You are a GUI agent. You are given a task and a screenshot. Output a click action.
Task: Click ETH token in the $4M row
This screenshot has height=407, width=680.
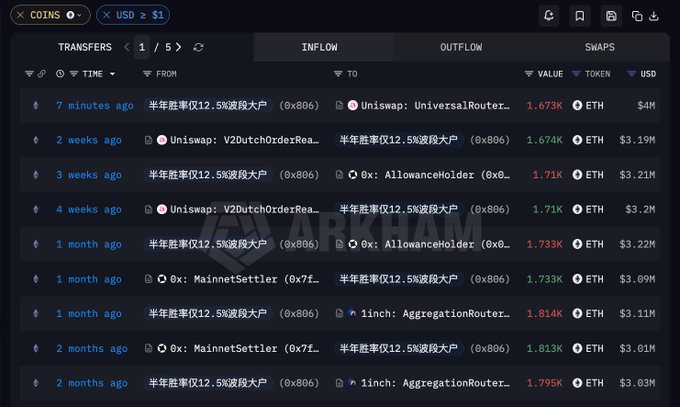pos(588,105)
